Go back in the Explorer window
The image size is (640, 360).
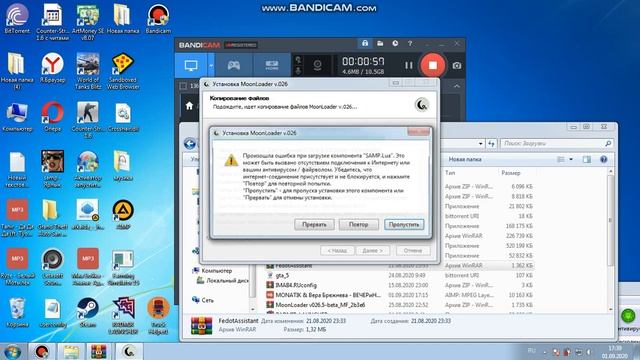[189, 143]
